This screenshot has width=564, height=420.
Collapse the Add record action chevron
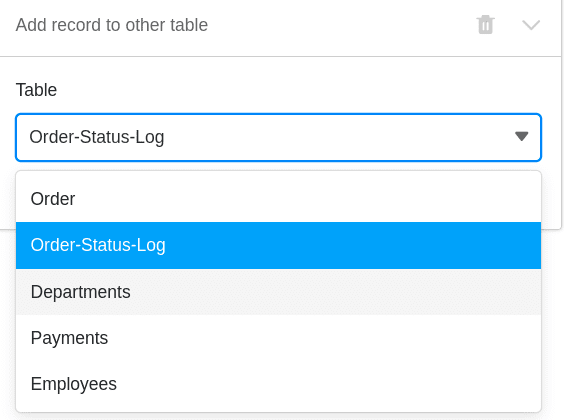(531, 25)
